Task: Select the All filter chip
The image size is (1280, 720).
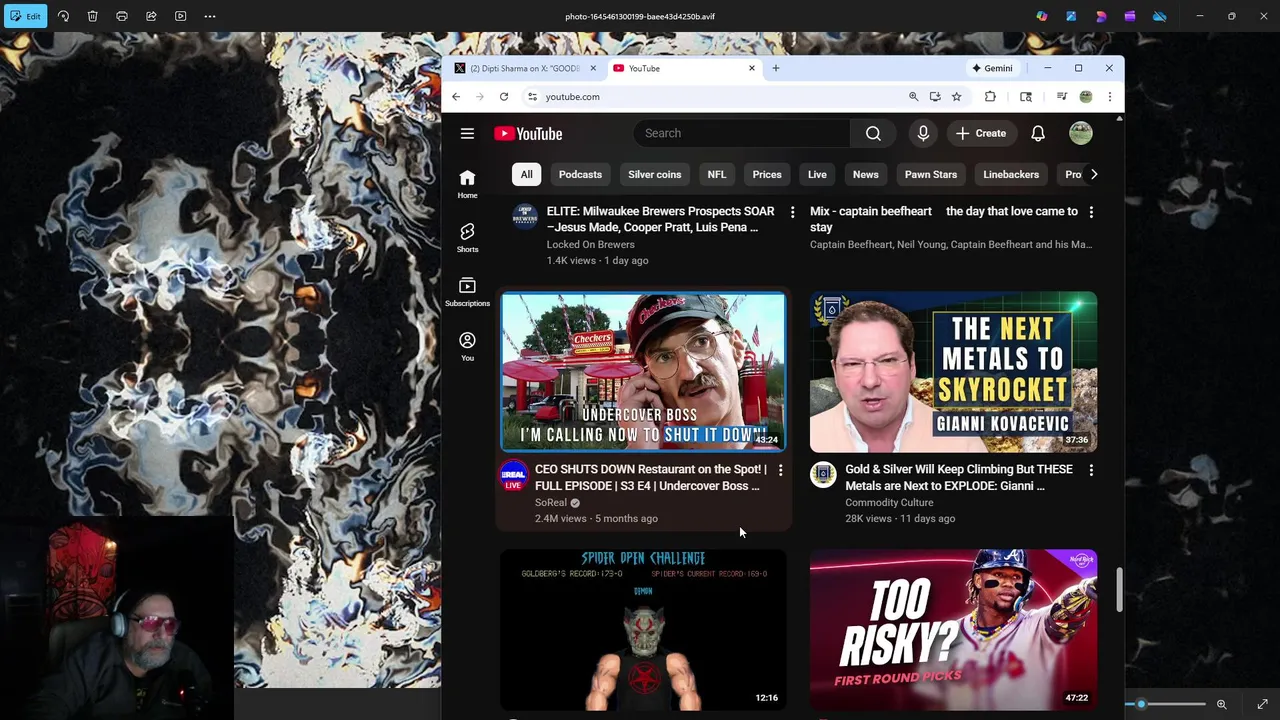Action: pos(526,174)
